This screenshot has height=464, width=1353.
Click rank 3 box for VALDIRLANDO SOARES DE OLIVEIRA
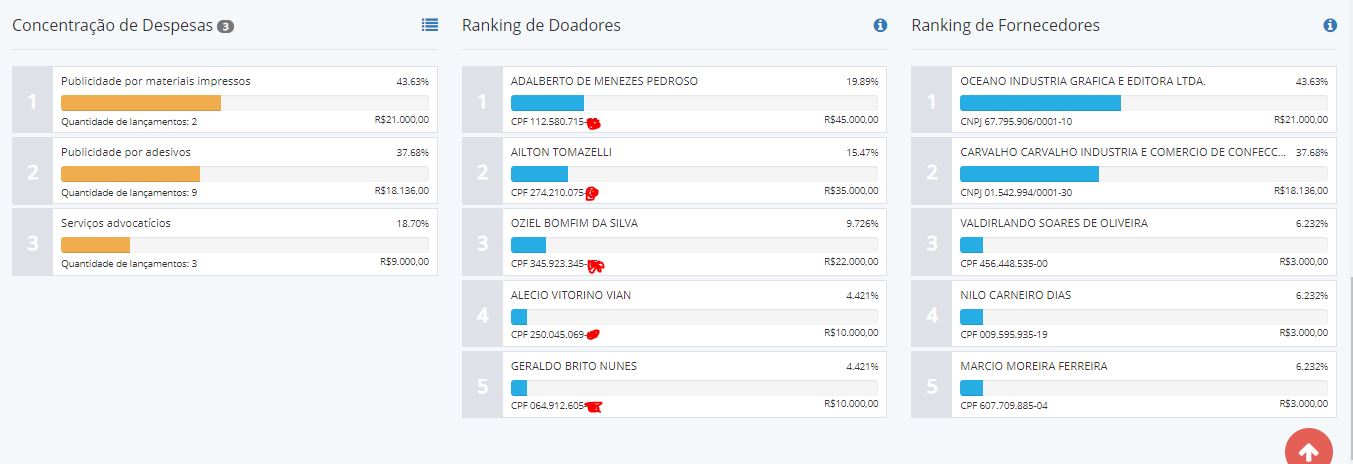coord(932,242)
